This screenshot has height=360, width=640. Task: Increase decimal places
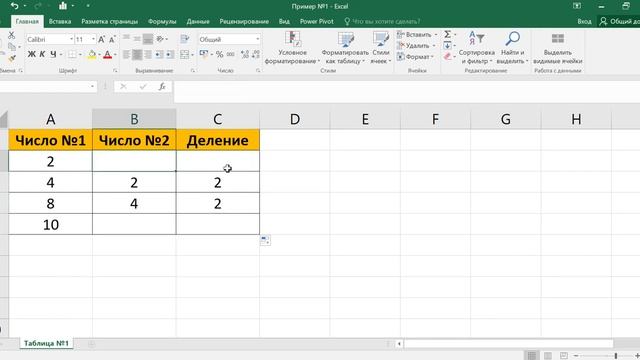[245, 54]
